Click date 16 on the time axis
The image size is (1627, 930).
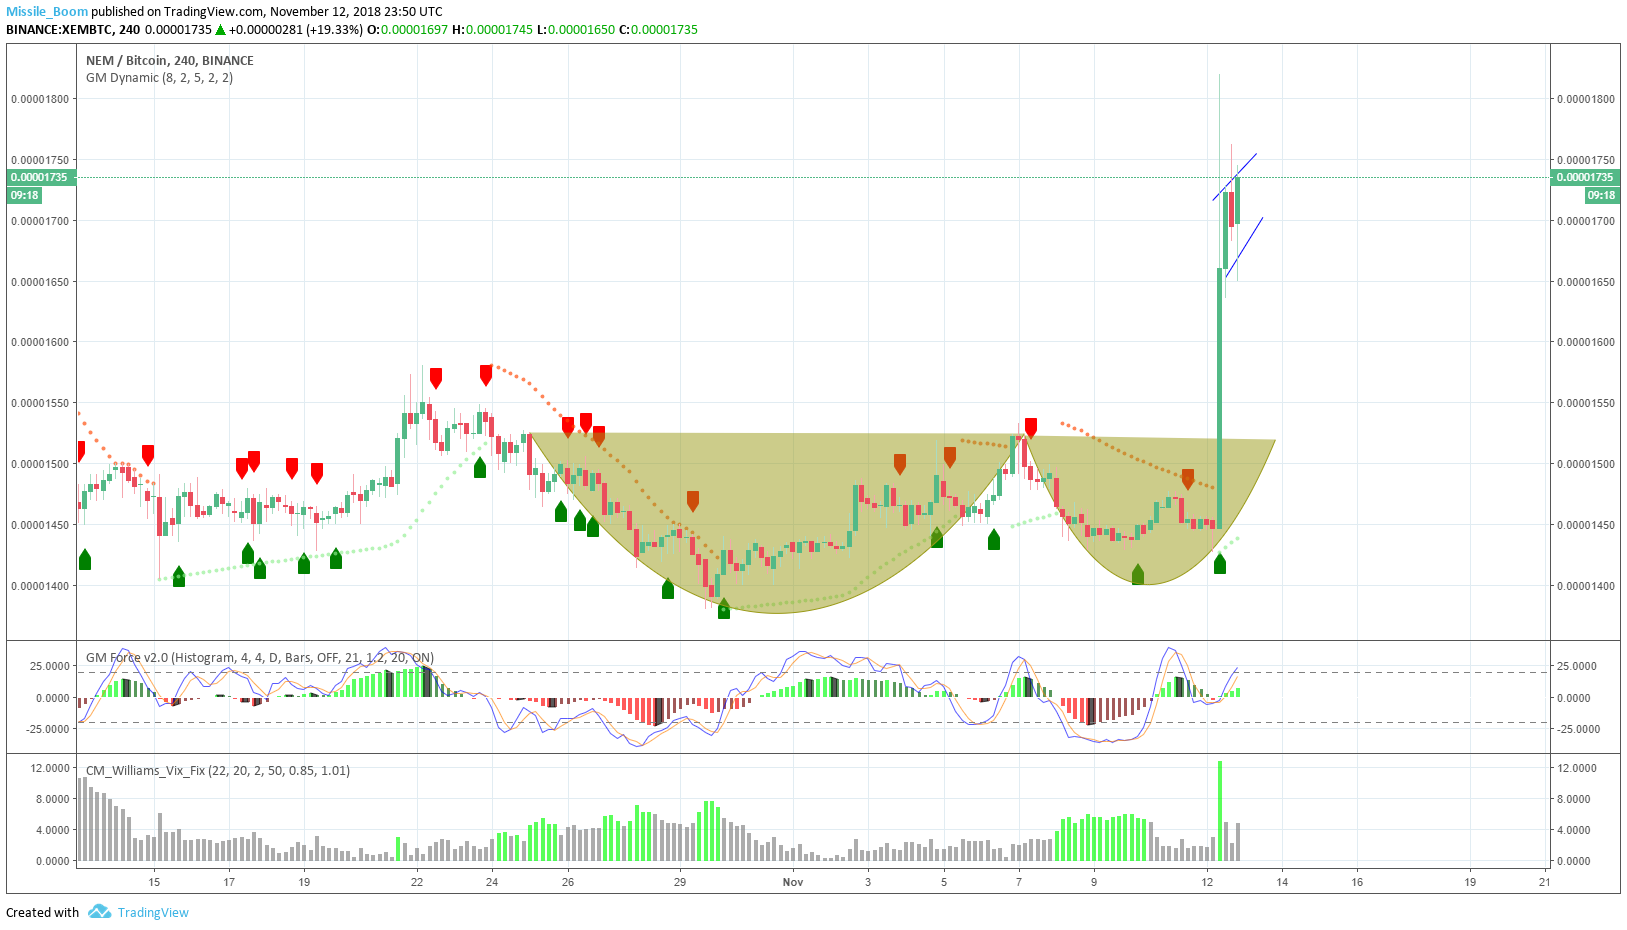[1357, 882]
